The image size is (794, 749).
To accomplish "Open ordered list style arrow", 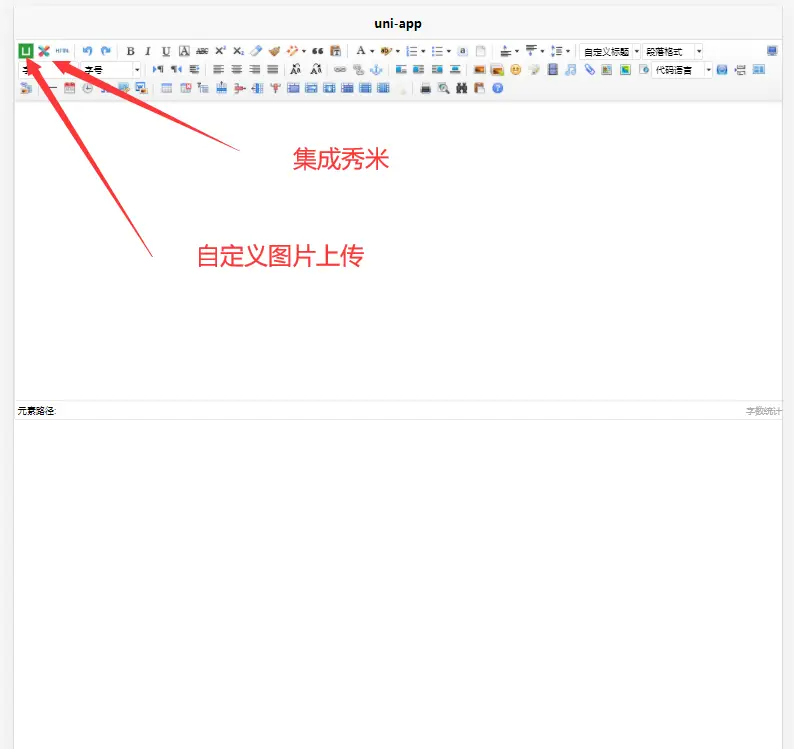I will [x=423, y=51].
